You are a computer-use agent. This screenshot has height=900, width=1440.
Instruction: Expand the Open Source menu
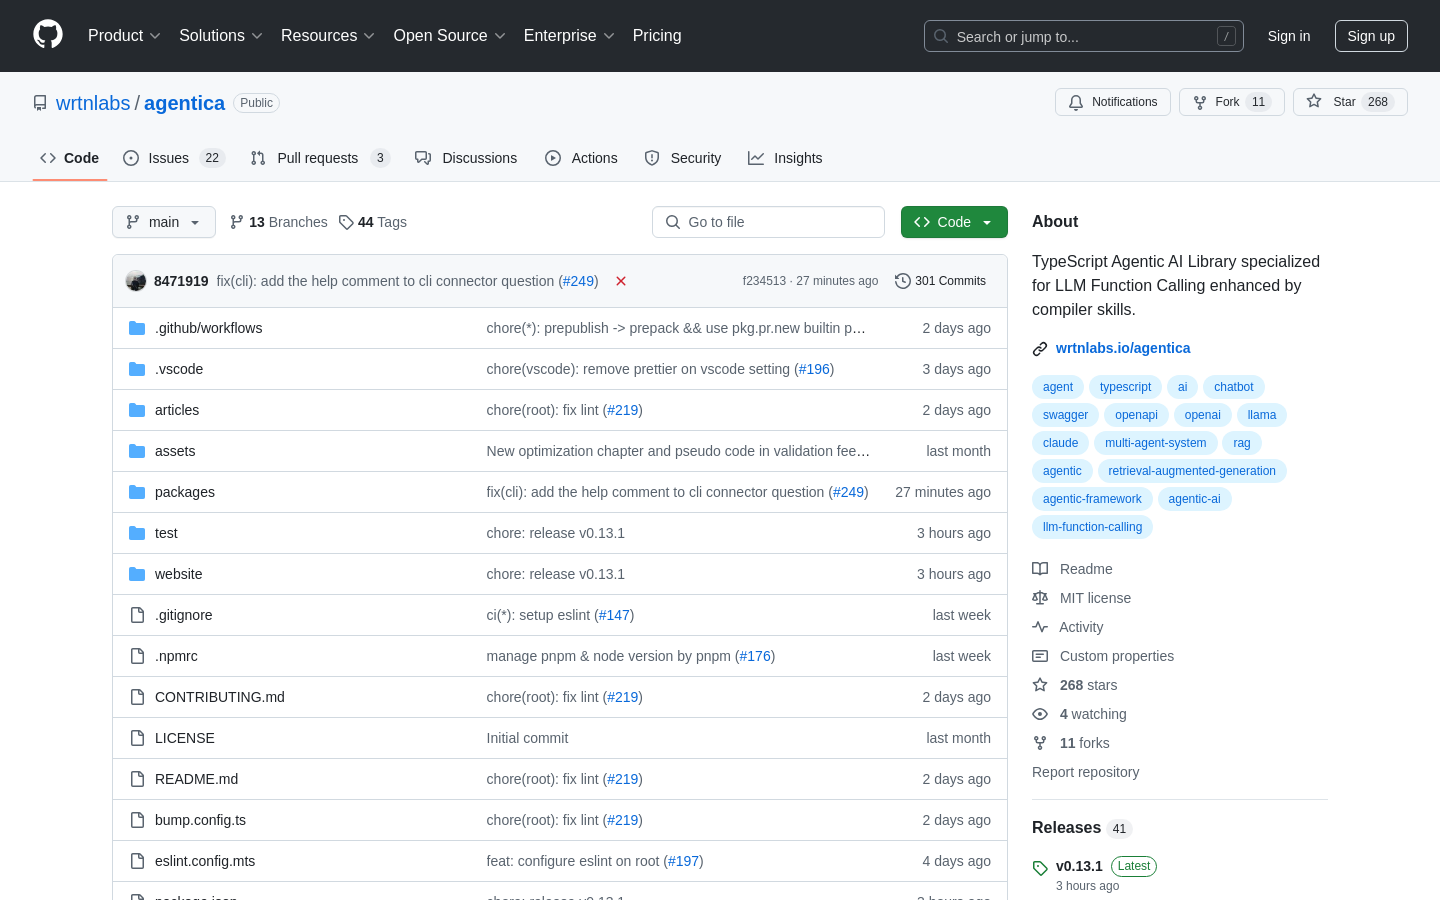450,35
